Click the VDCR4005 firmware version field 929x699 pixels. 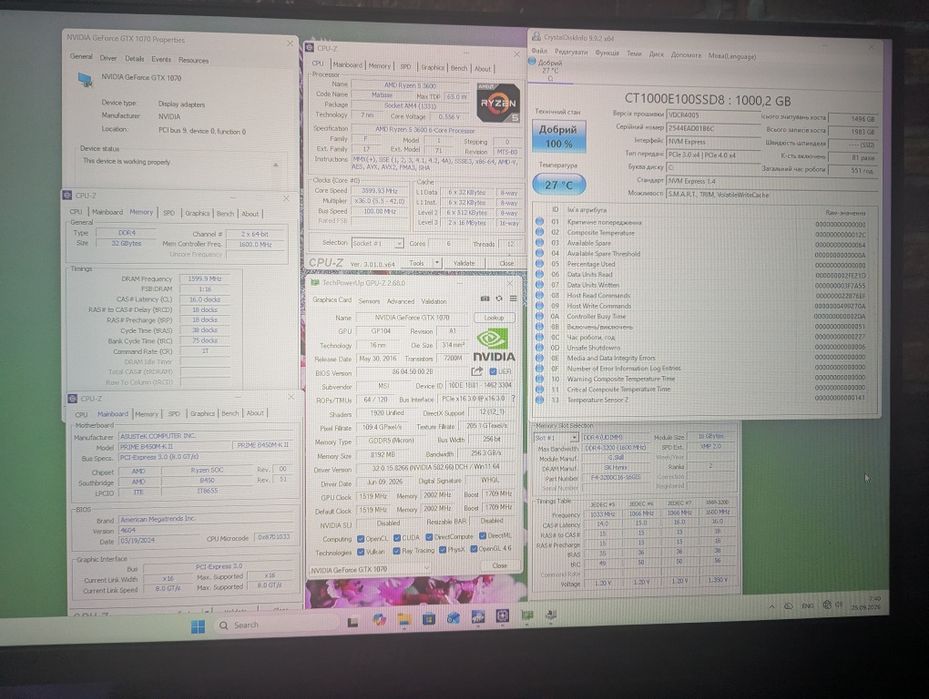[713, 114]
